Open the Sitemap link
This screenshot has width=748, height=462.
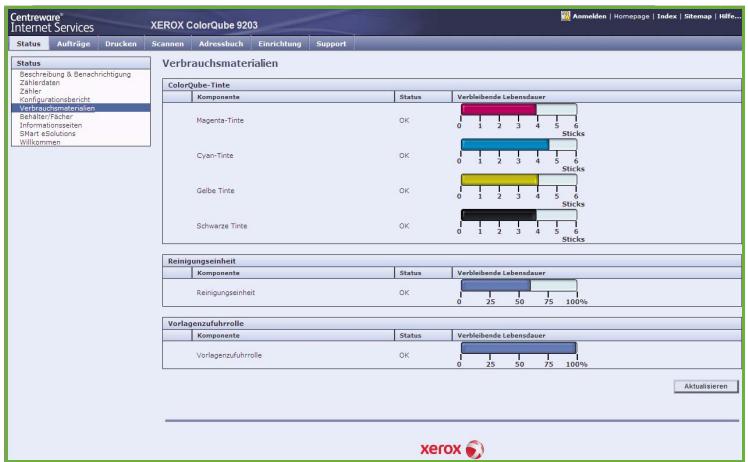coord(697,16)
